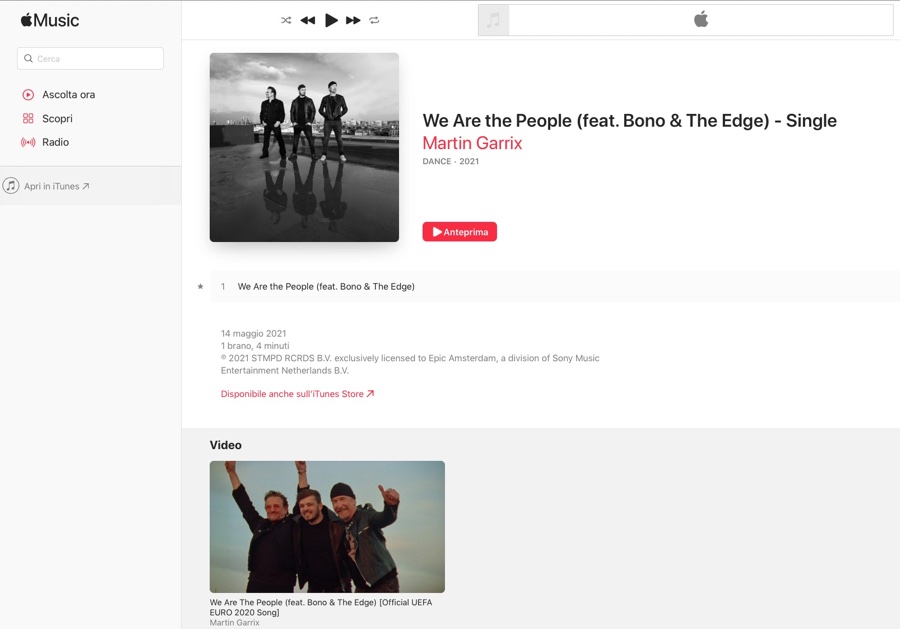Open the Martin Garrix artist page
This screenshot has height=629, width=900.
tap(472, 143)
